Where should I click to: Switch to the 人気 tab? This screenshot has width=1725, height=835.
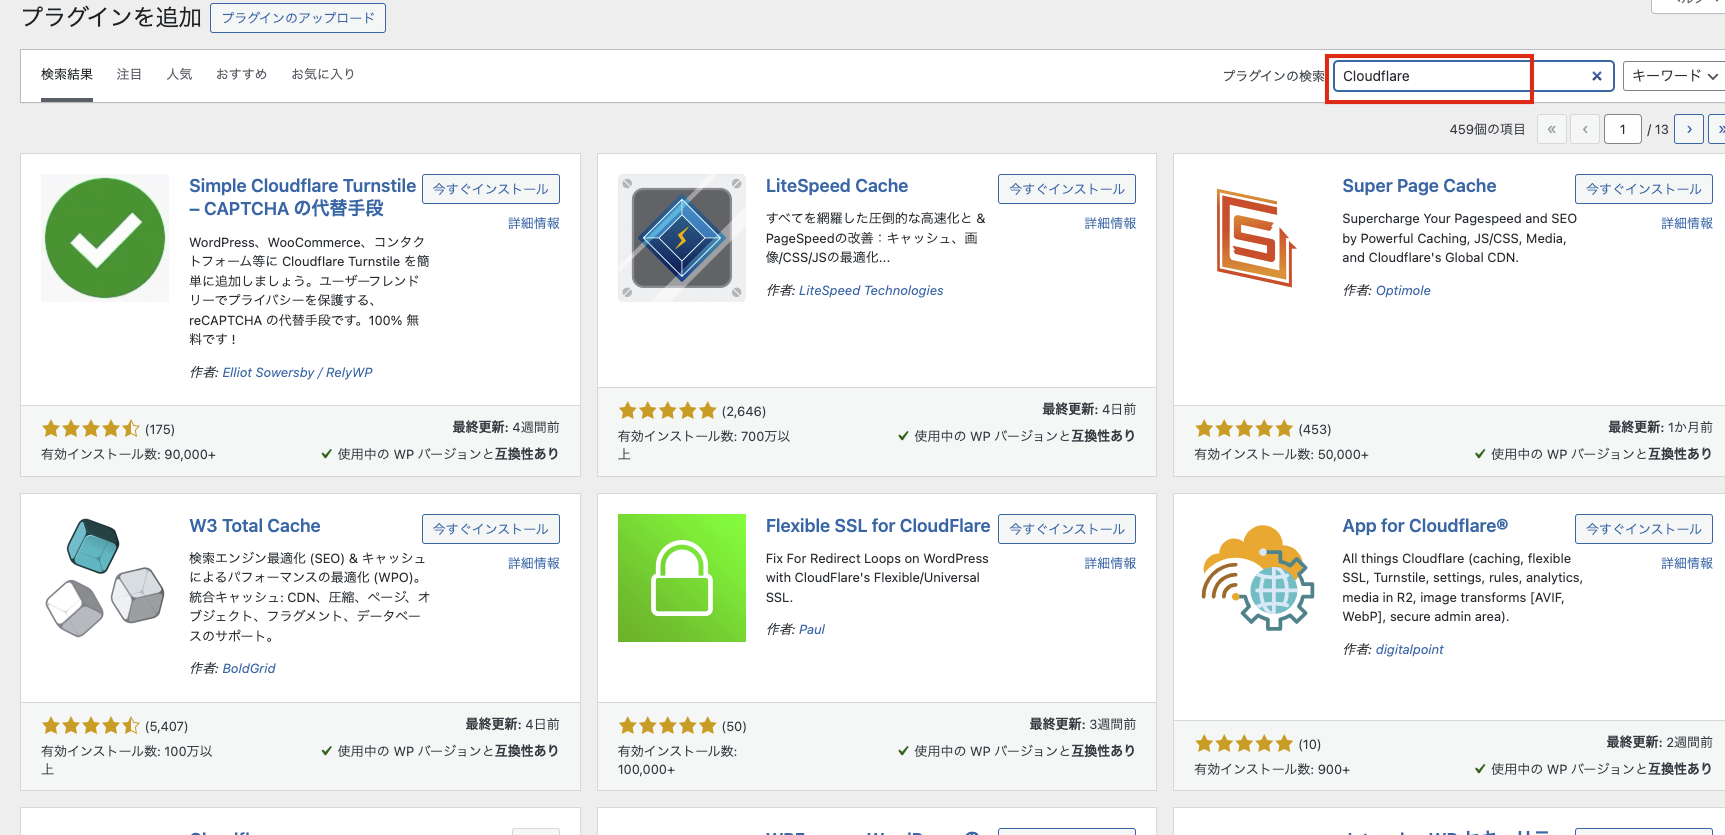point(179,75)
